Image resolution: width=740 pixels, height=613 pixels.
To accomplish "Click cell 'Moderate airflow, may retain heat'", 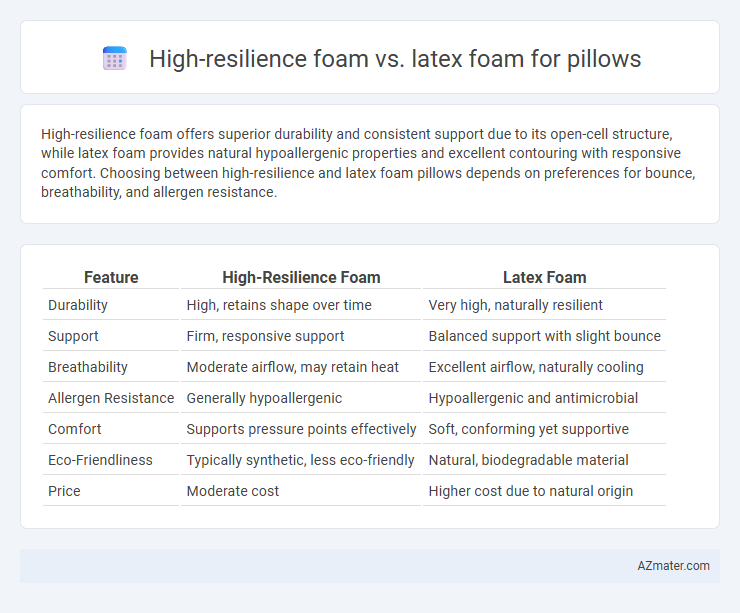I will [293, 367].
